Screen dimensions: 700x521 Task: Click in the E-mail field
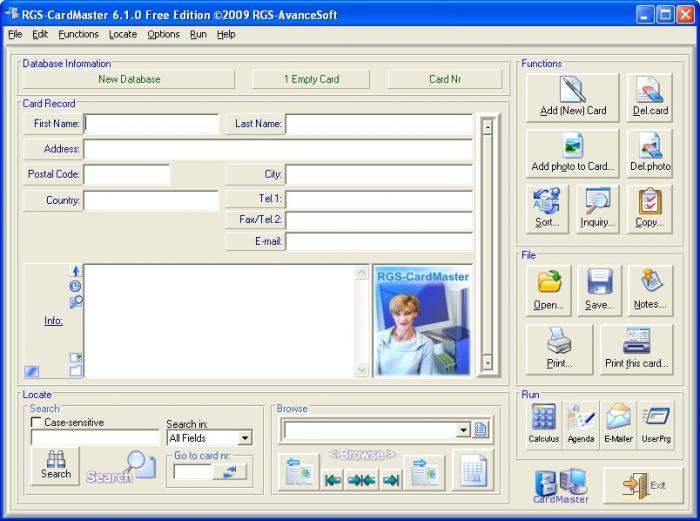coord(379,242)
